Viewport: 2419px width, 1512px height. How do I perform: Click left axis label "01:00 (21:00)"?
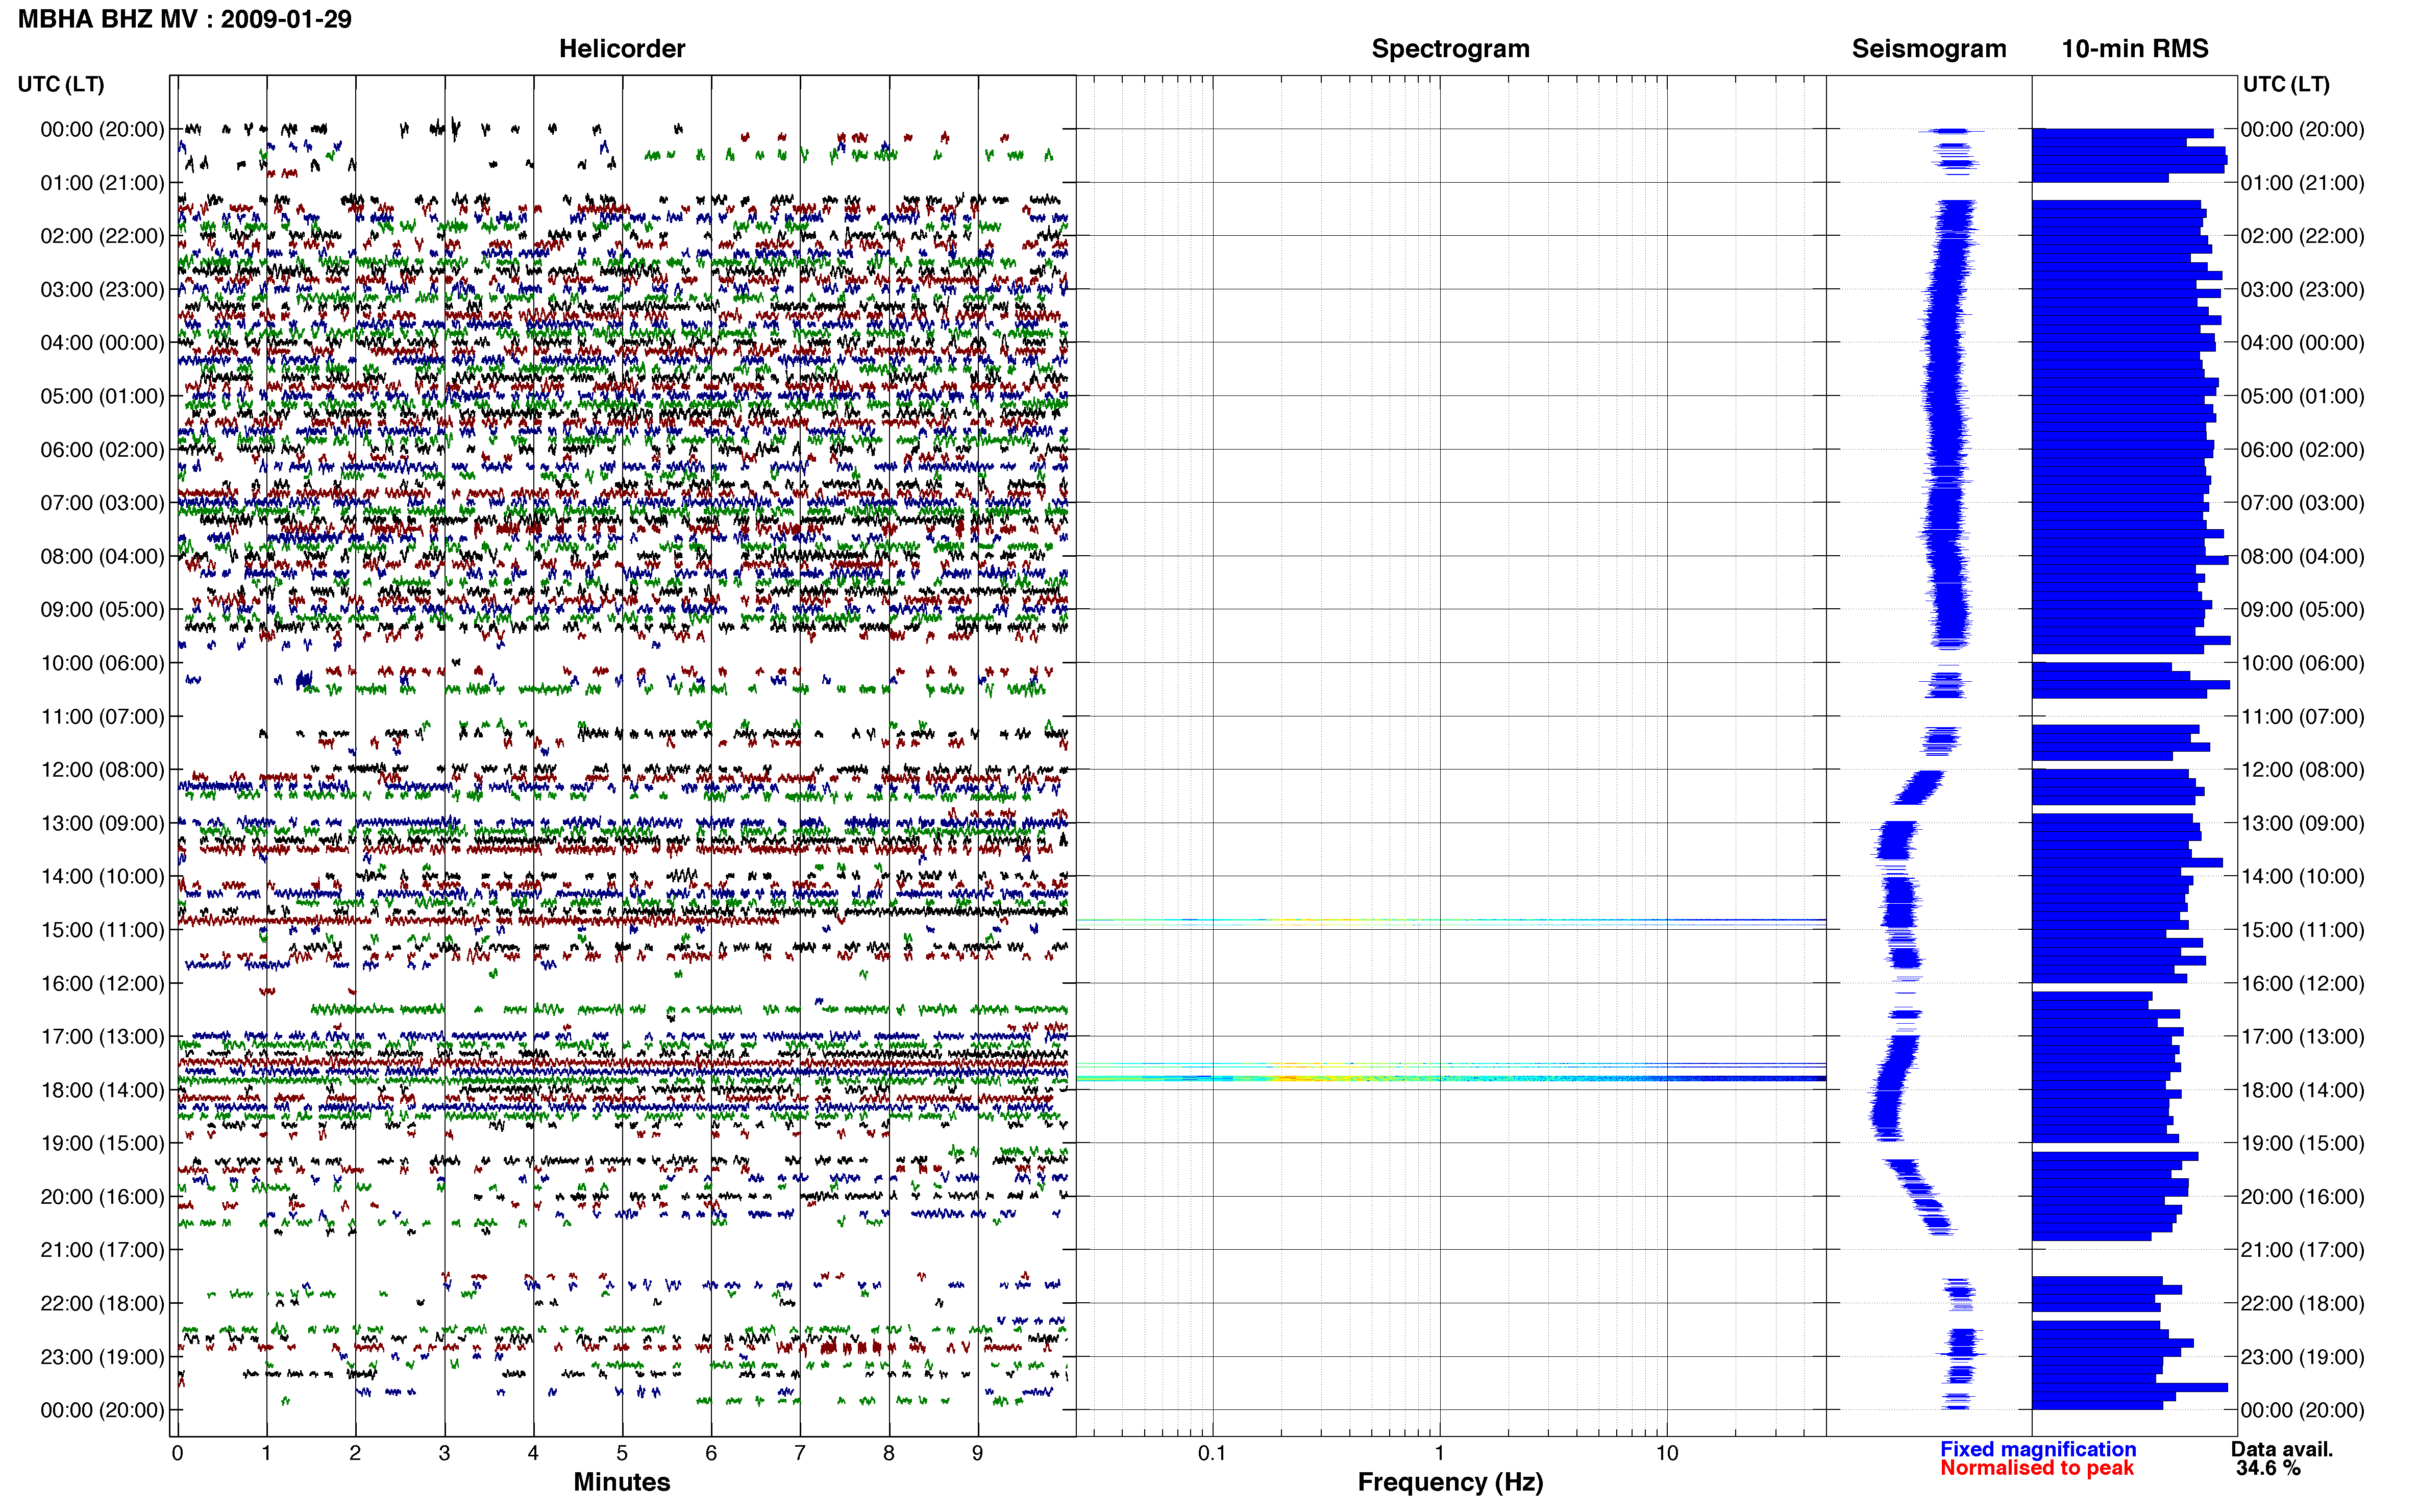(x=102, y=183)
